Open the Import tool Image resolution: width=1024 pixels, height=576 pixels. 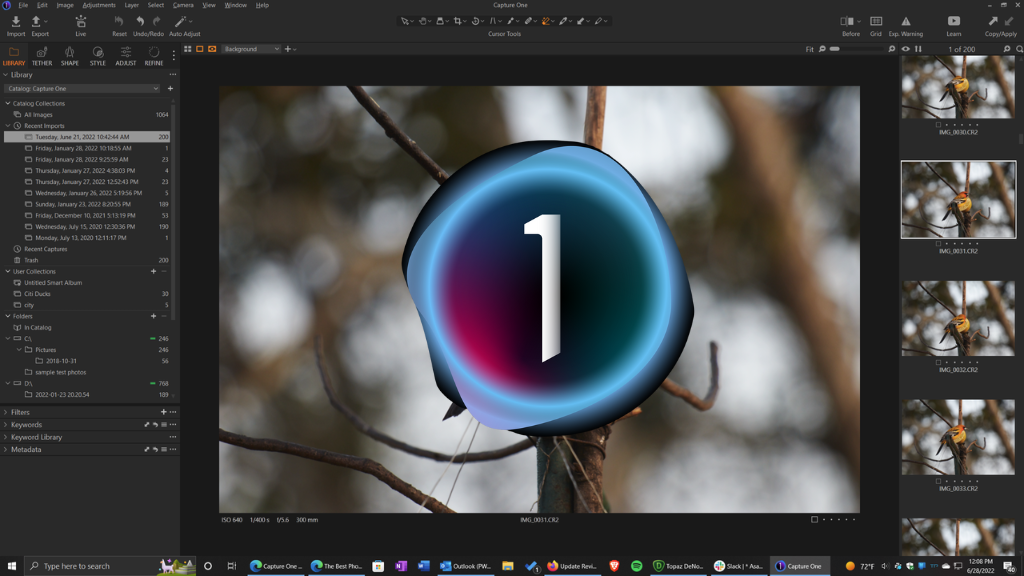pyautogui.click(x=14, y=22)
